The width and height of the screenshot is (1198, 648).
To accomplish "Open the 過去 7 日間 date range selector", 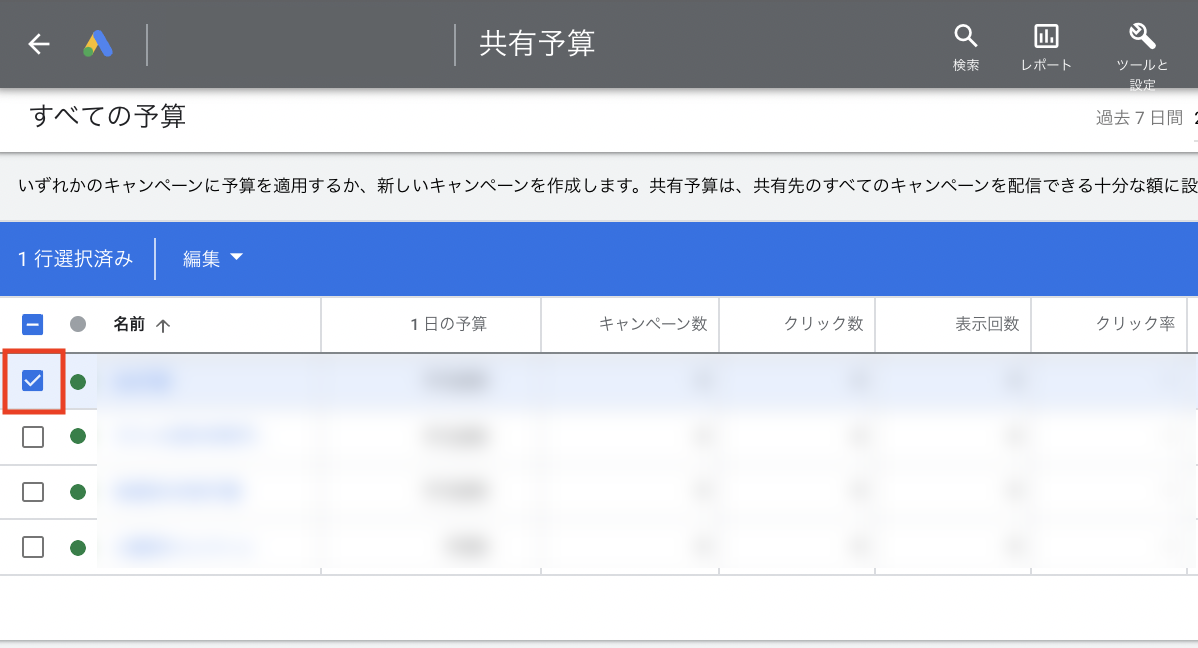I will point(1140,118).
